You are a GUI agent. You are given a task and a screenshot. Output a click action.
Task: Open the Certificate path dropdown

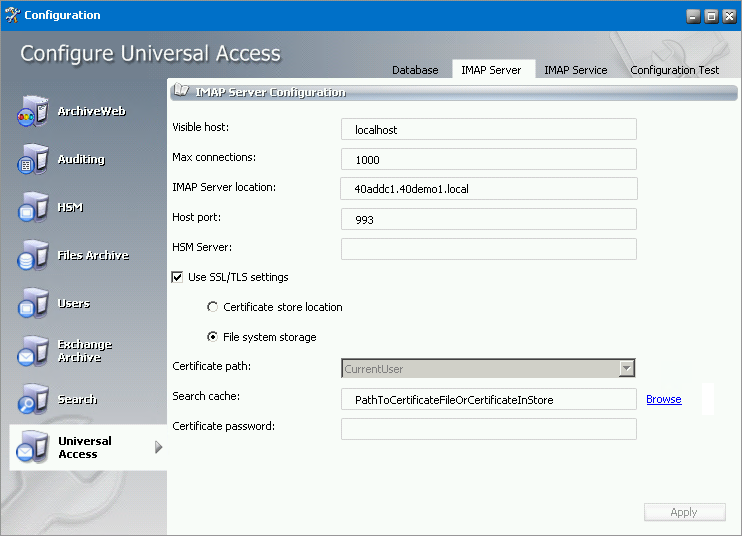(627, 368)
